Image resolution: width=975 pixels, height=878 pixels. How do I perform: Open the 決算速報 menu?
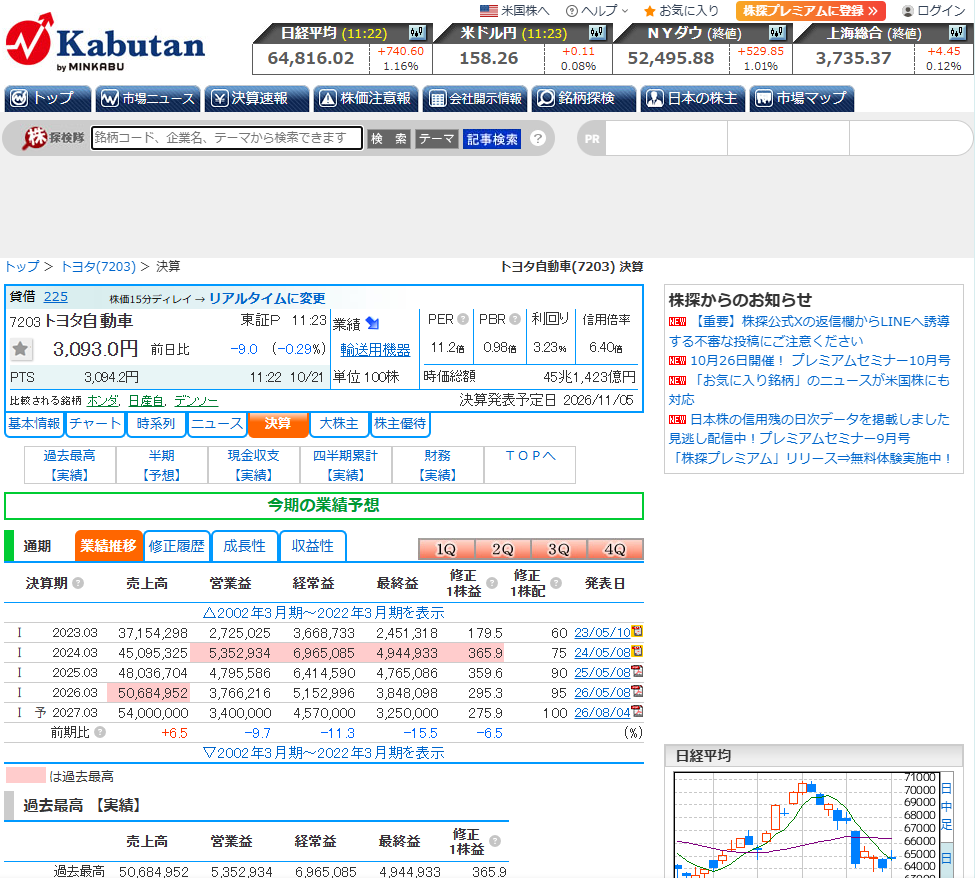257,98
